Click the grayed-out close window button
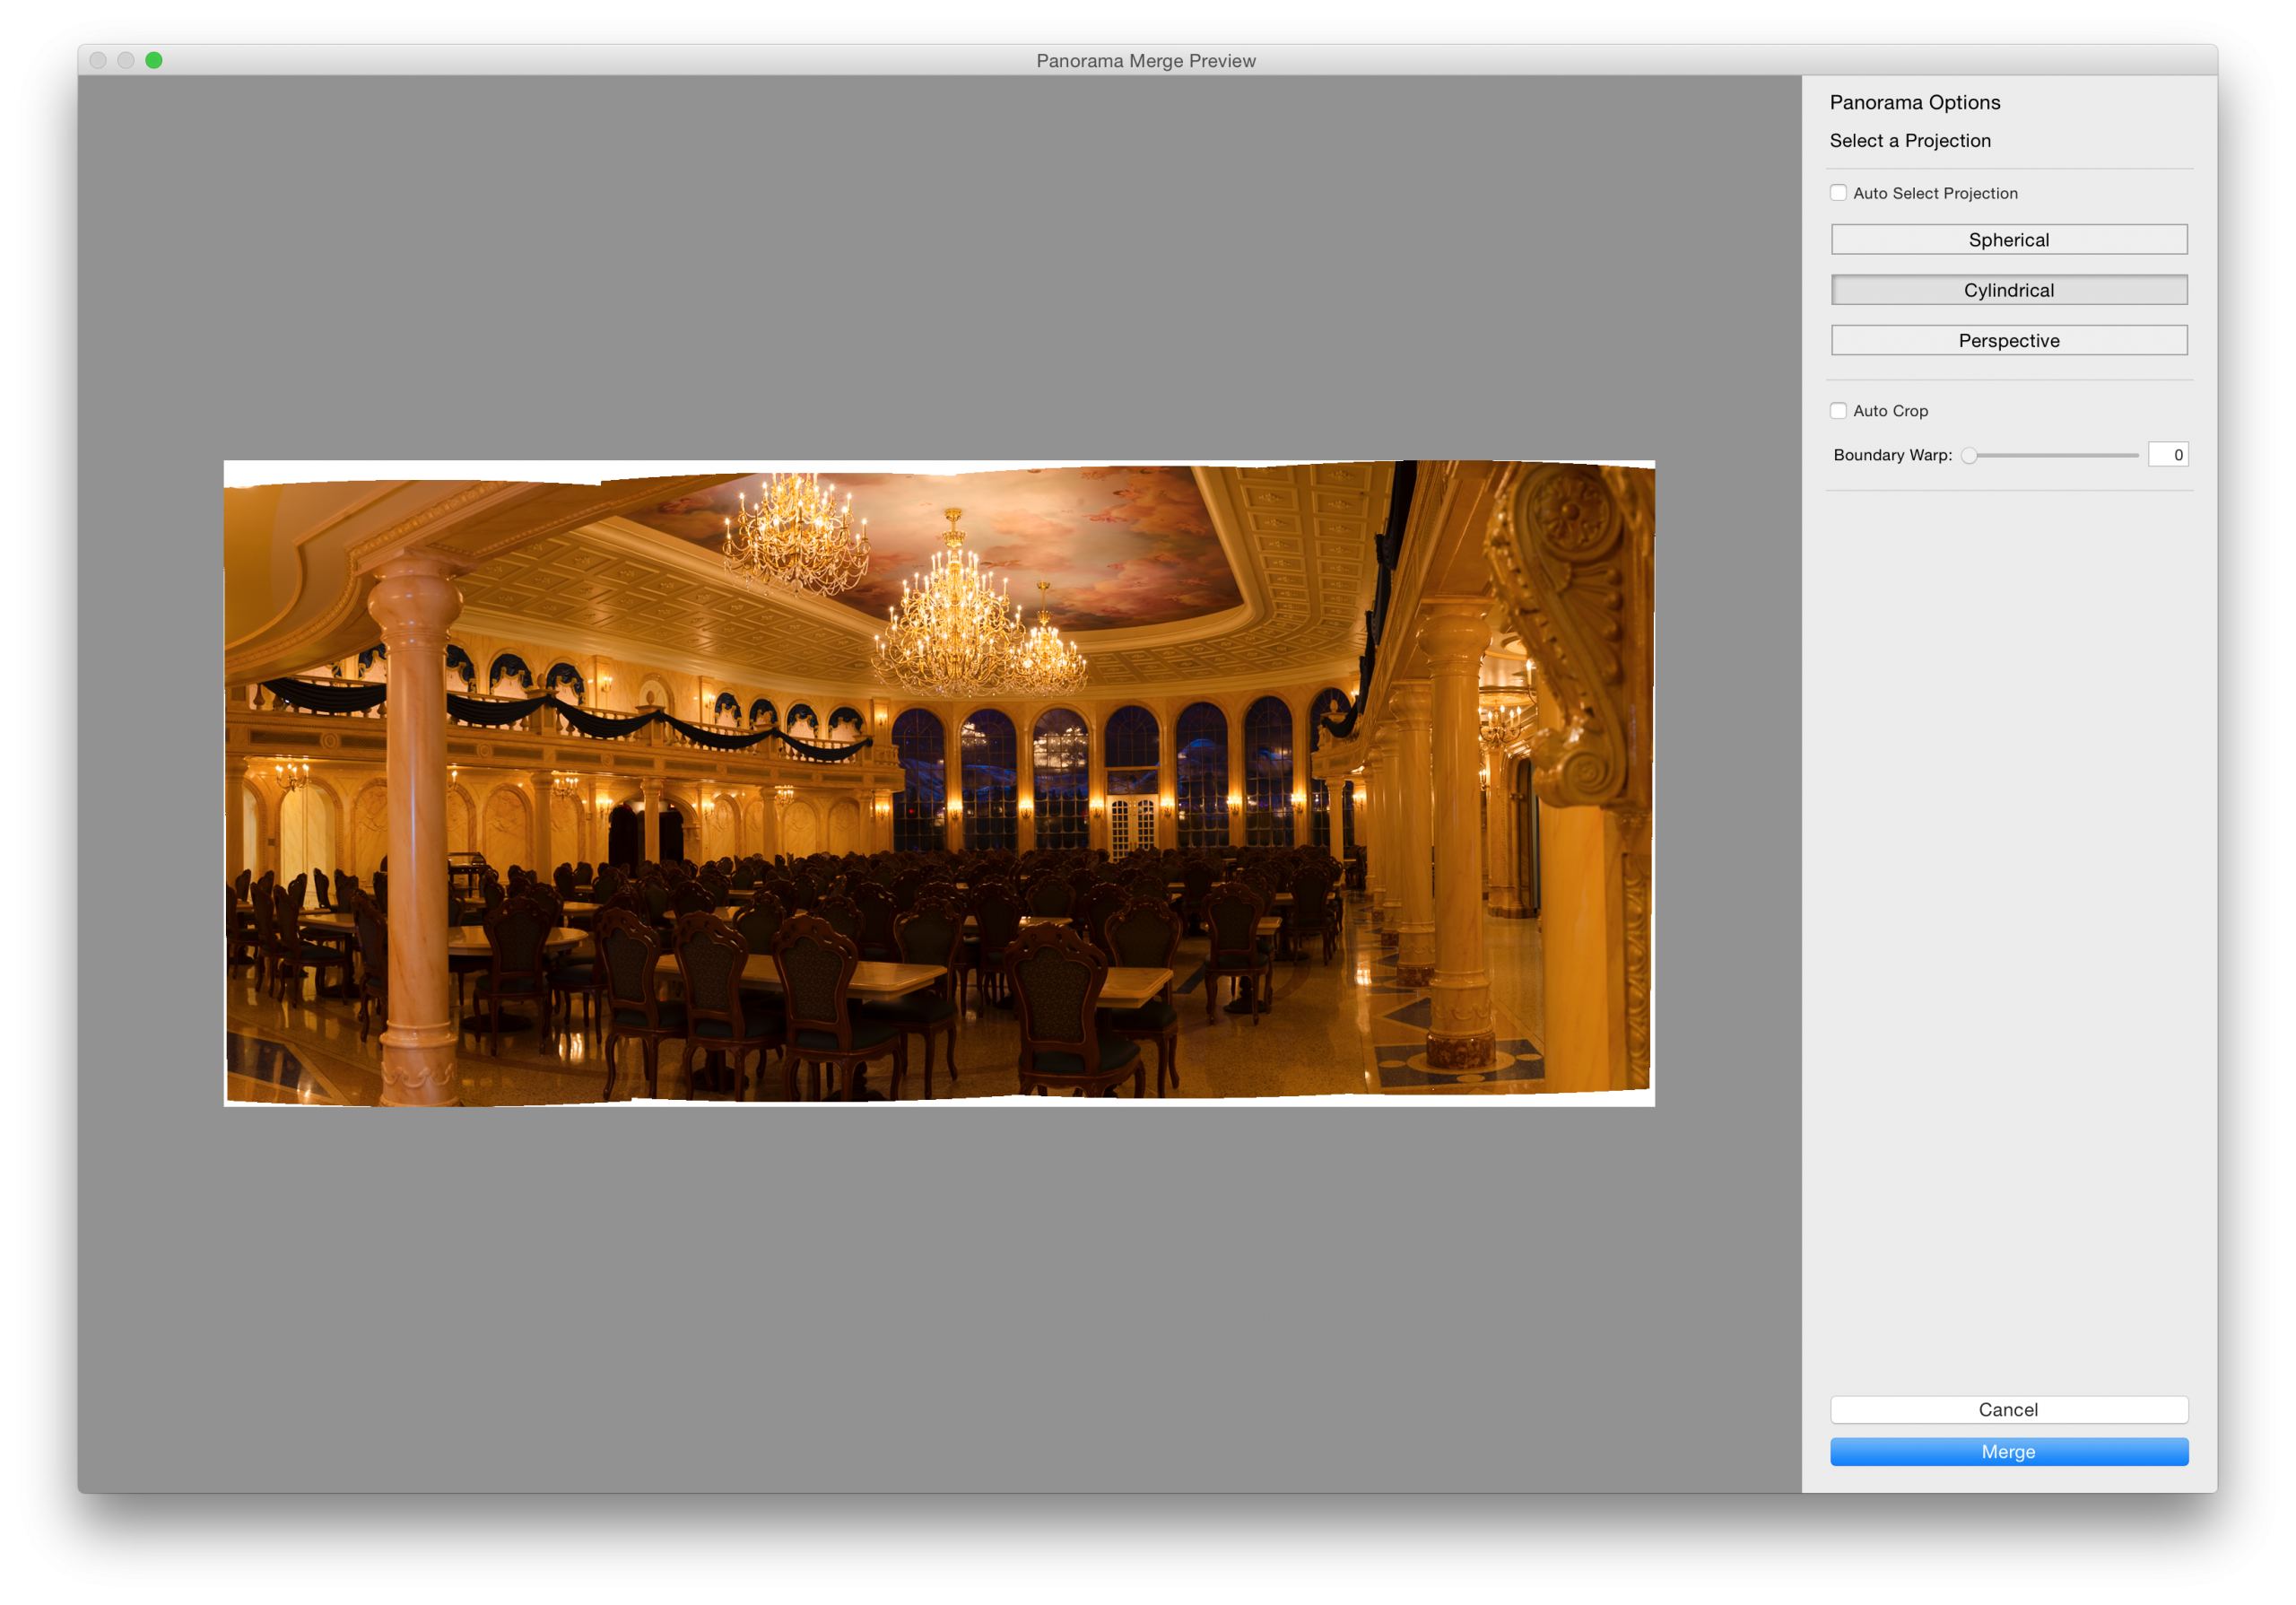Screen dimensions: 2296x1605 [x=98, y=61]
